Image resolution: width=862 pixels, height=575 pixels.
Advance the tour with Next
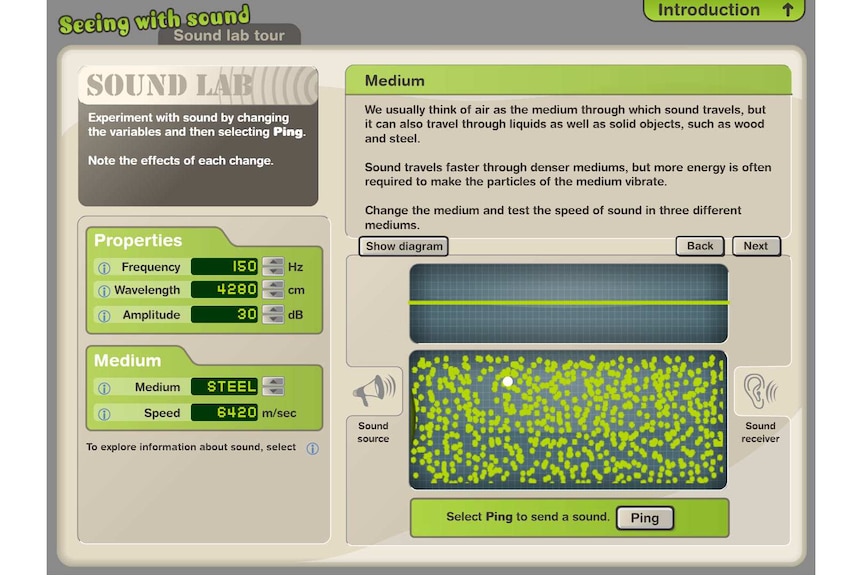click(x=756, y=246)
